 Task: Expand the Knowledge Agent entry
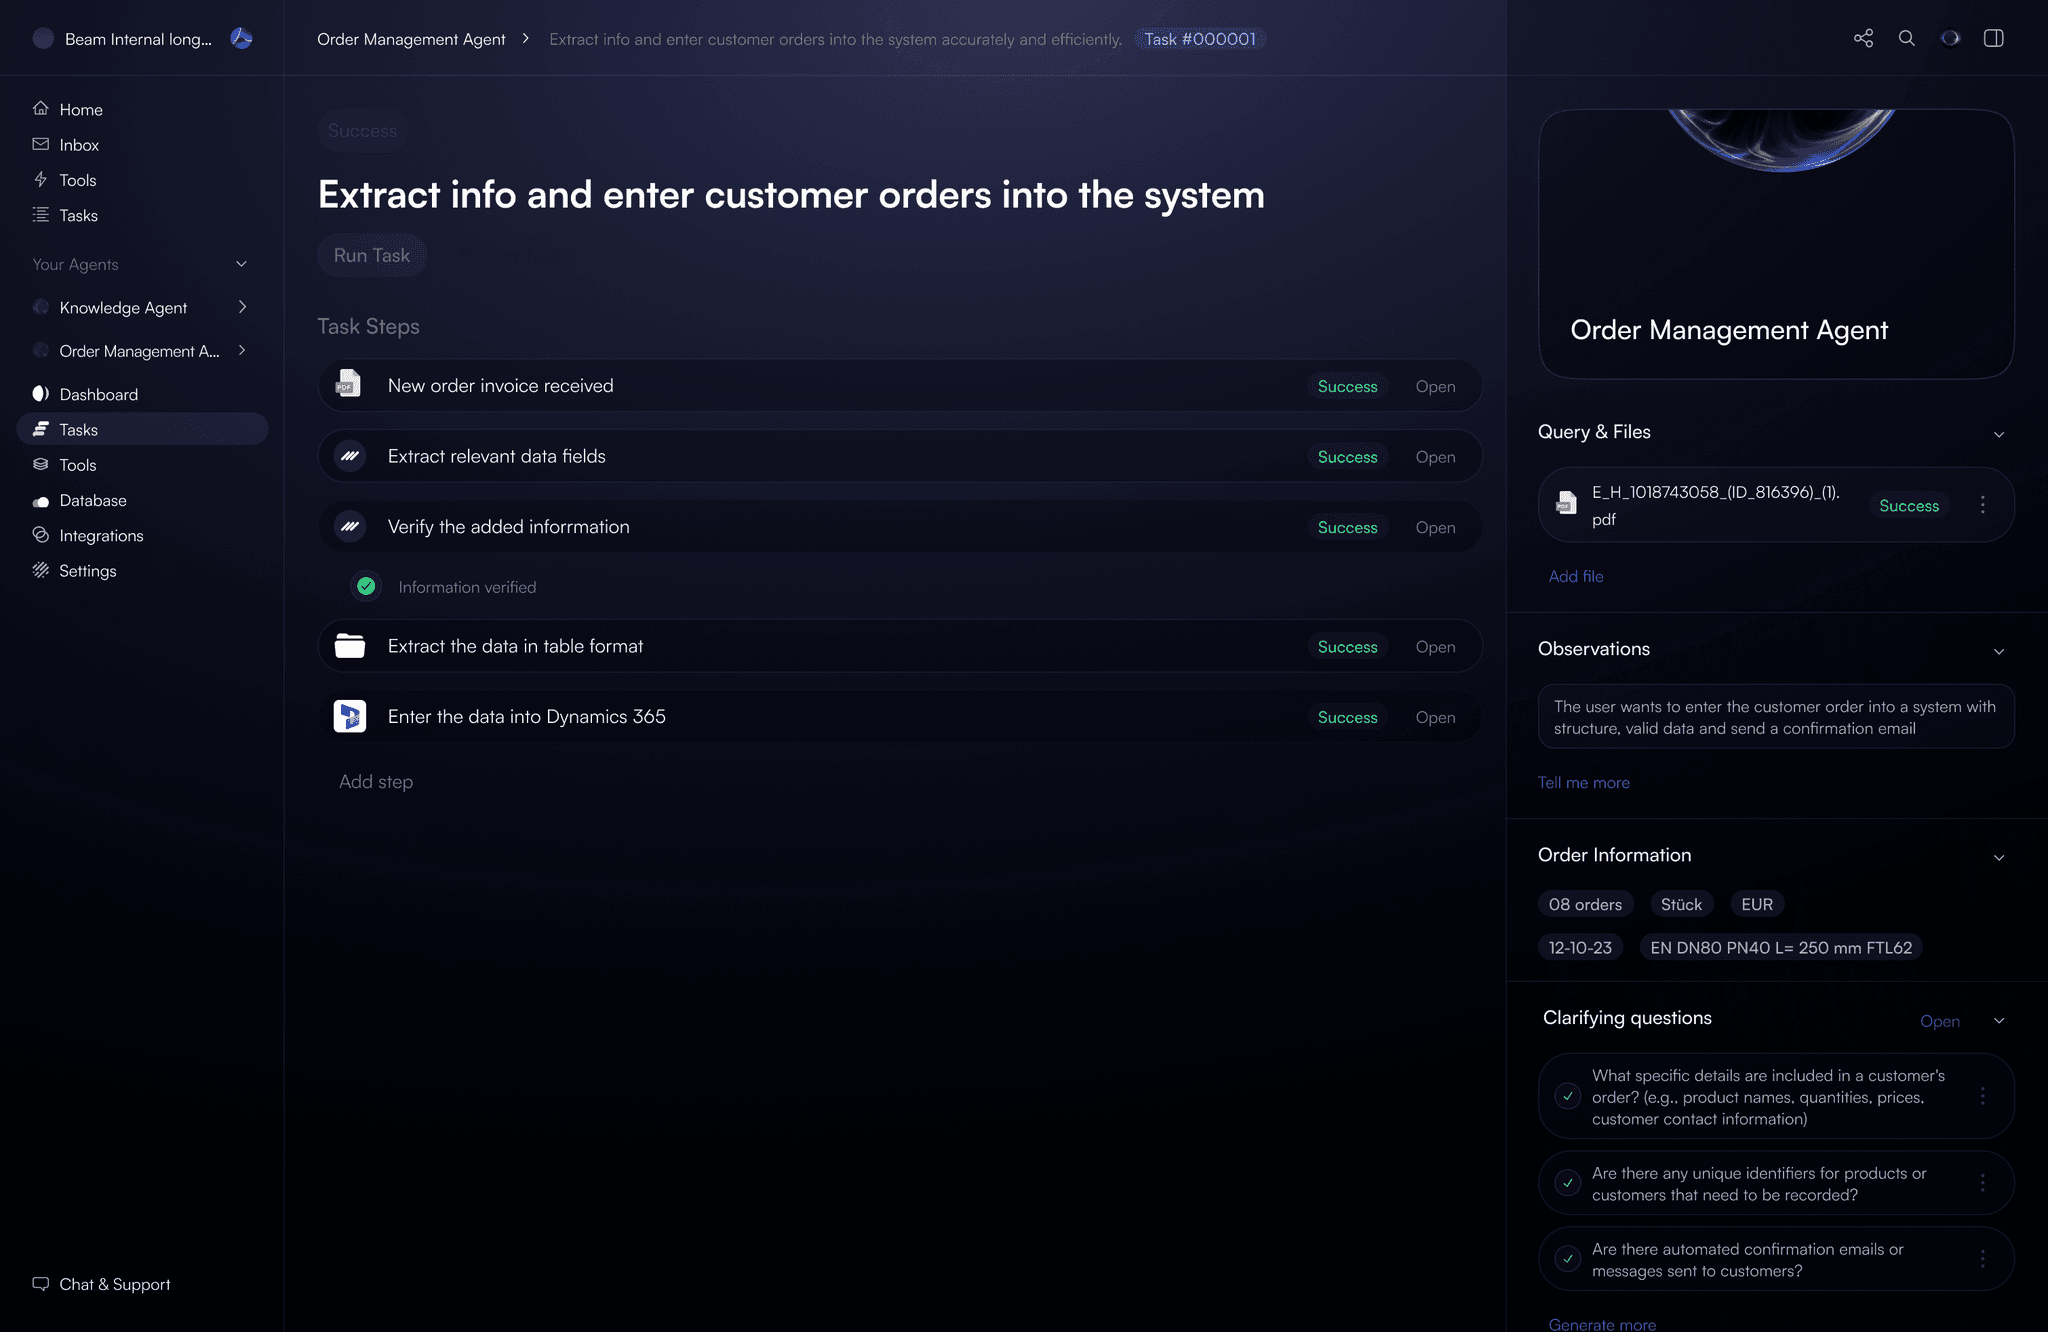click(243, 307)
